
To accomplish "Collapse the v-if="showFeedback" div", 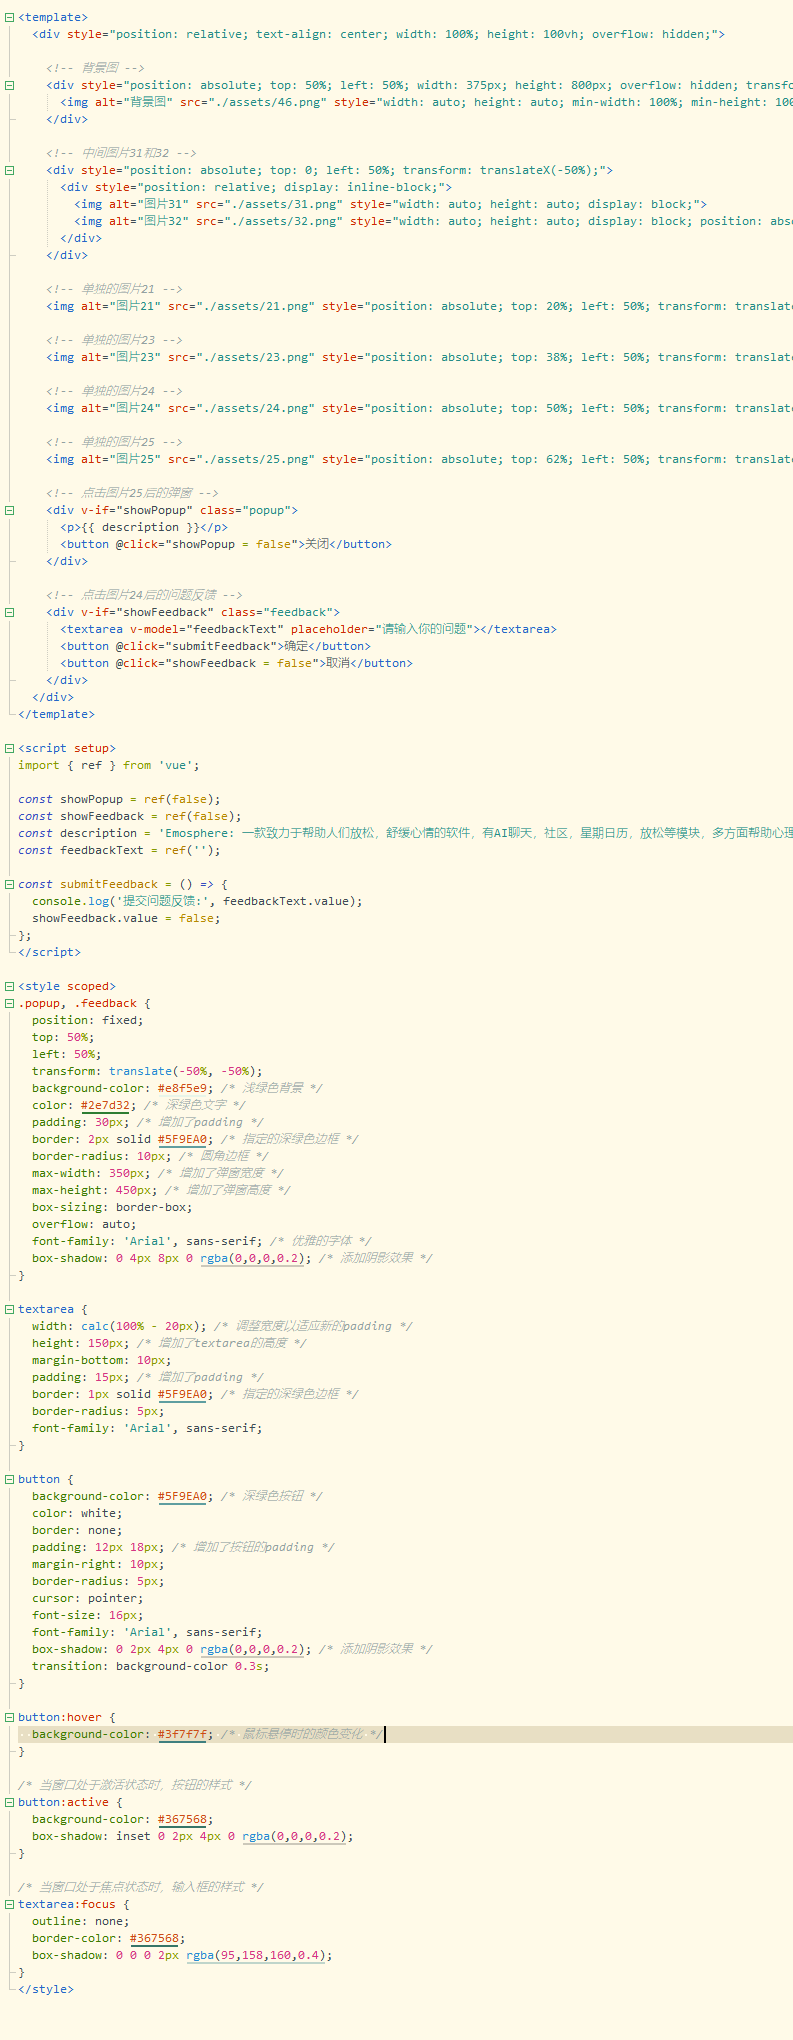I will click(9, 612).
